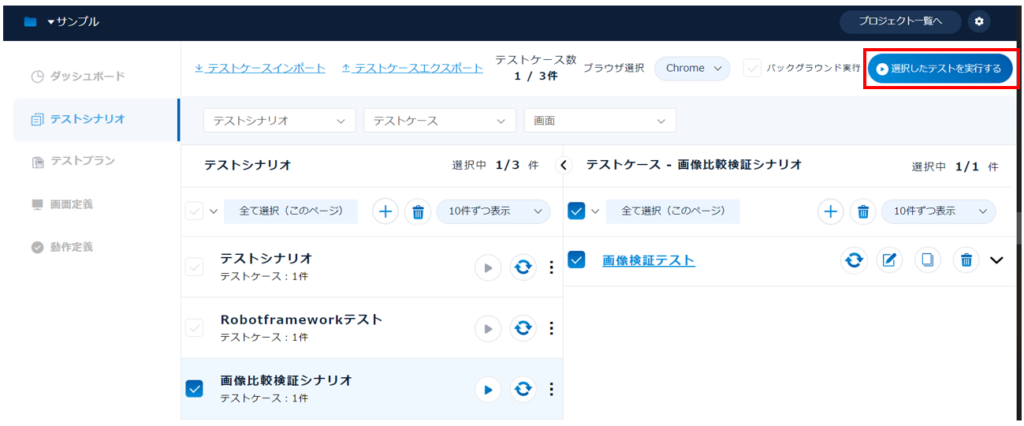
Task: Collapse the panel with the left arrow divider
Action: pos(563,165)
